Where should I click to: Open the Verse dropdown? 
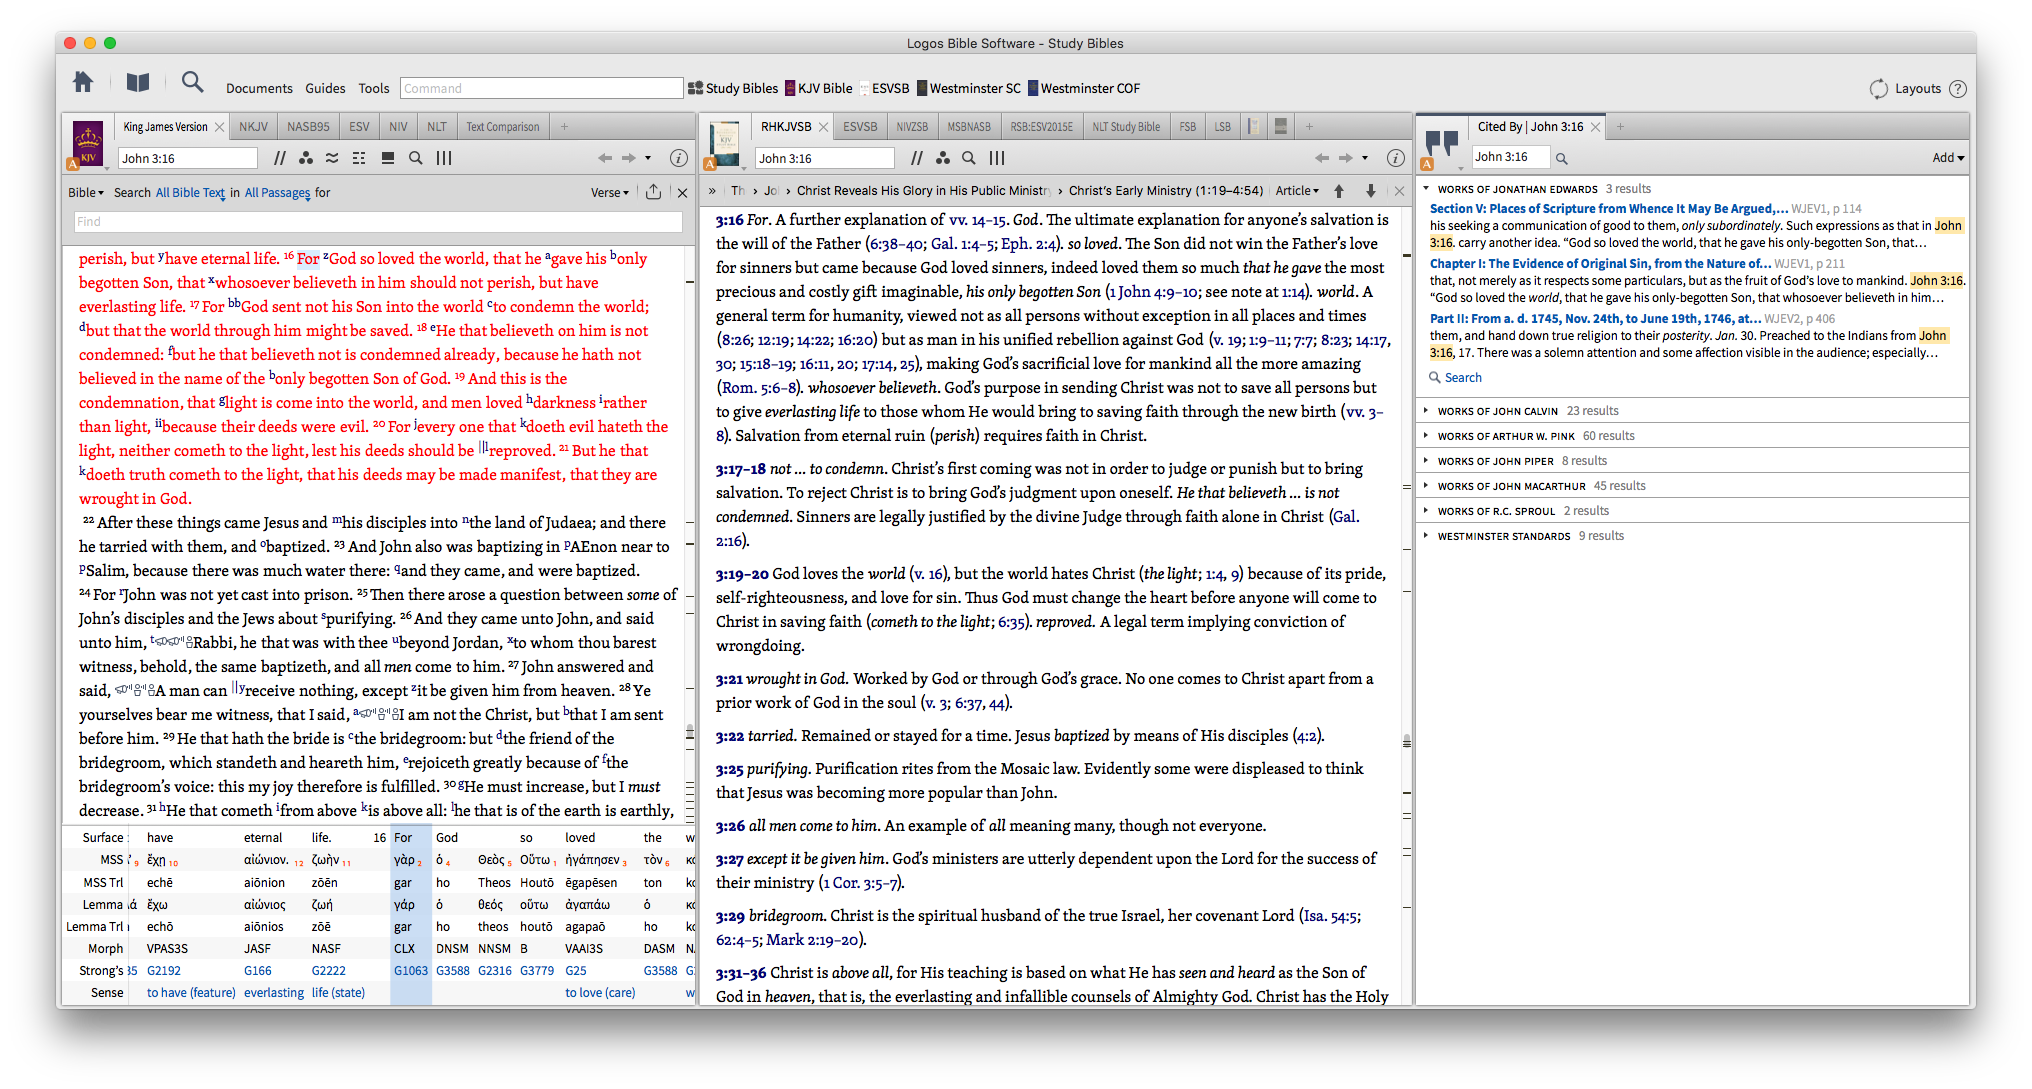609,193
